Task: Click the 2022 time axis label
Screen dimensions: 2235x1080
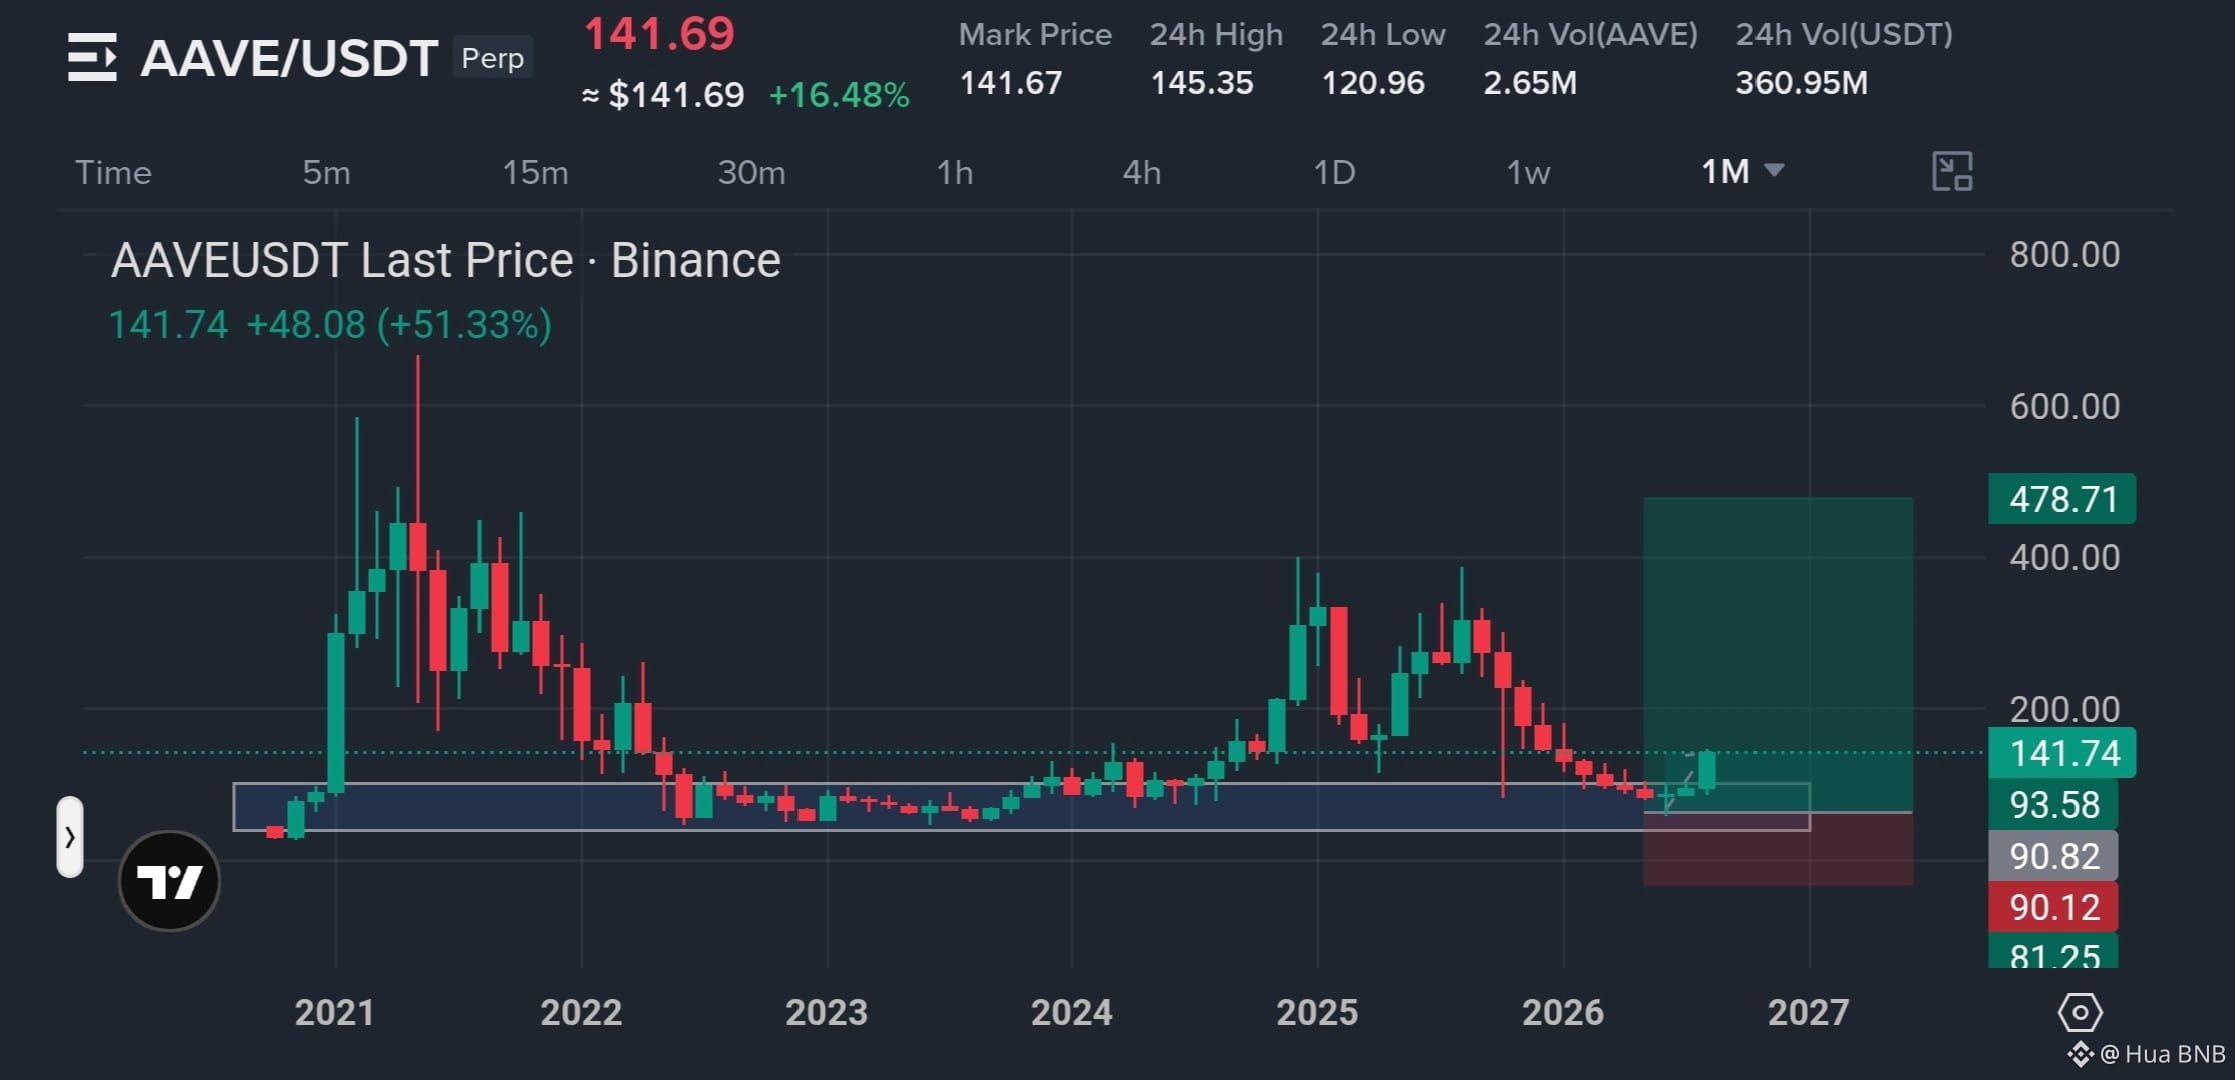Action: pyautogui.click(x=581, y=1013)
